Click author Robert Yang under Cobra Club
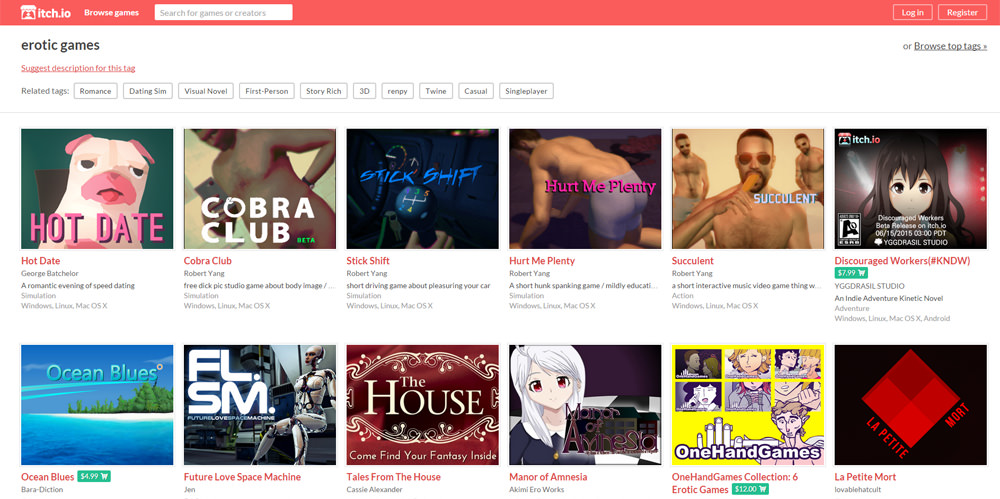 pos(204,273)
